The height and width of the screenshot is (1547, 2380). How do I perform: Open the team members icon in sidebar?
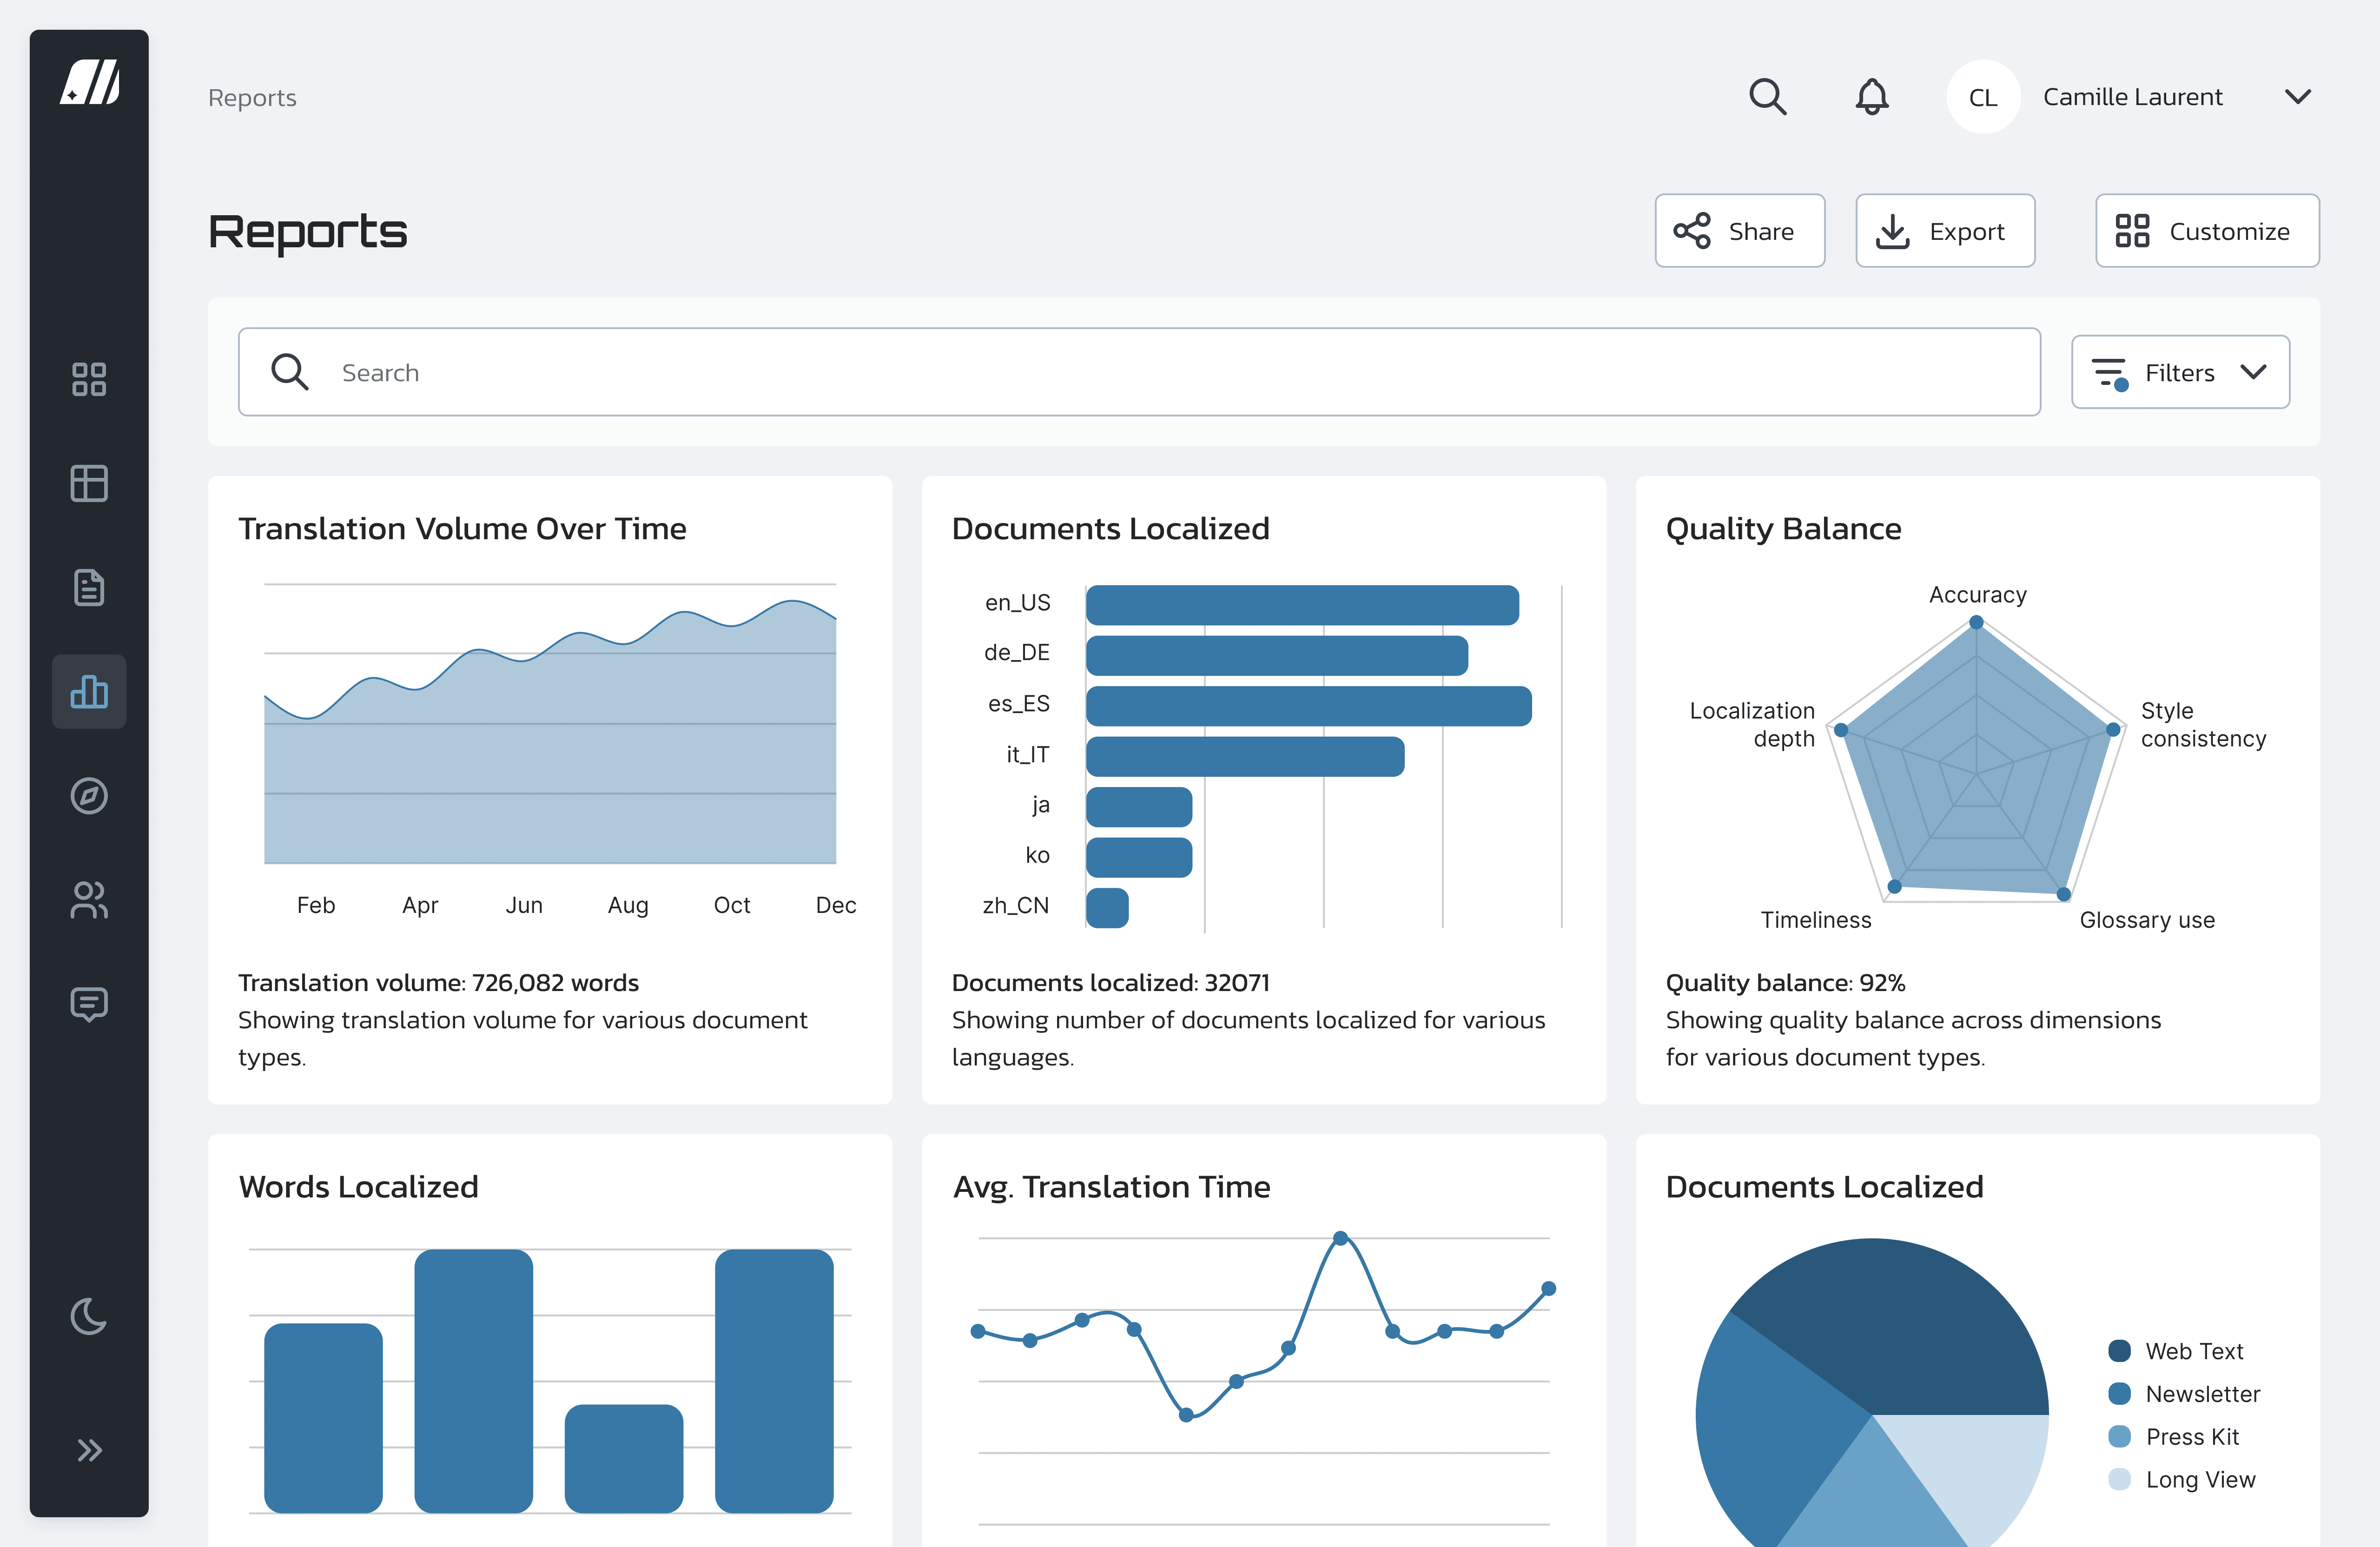[x=89, y=900]
